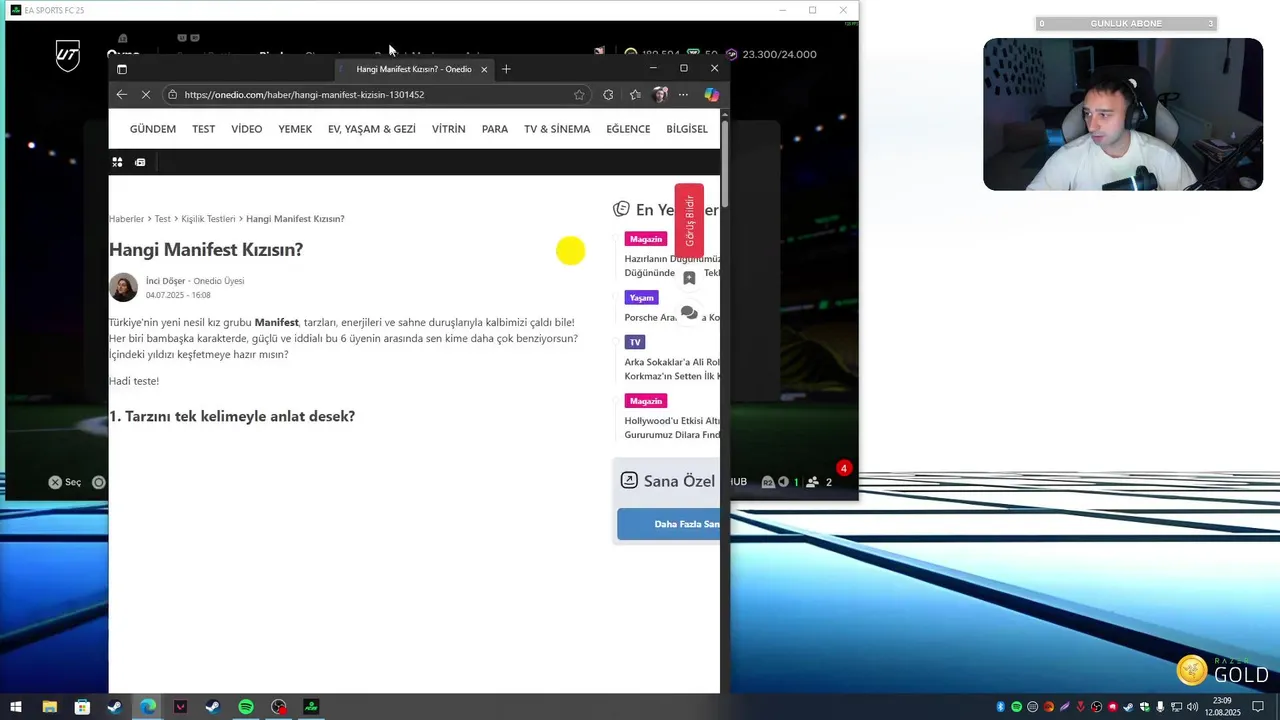Open the Porsche news headline
The image size is (1280, 720).
pyautogui.click(x=672, y=318)
